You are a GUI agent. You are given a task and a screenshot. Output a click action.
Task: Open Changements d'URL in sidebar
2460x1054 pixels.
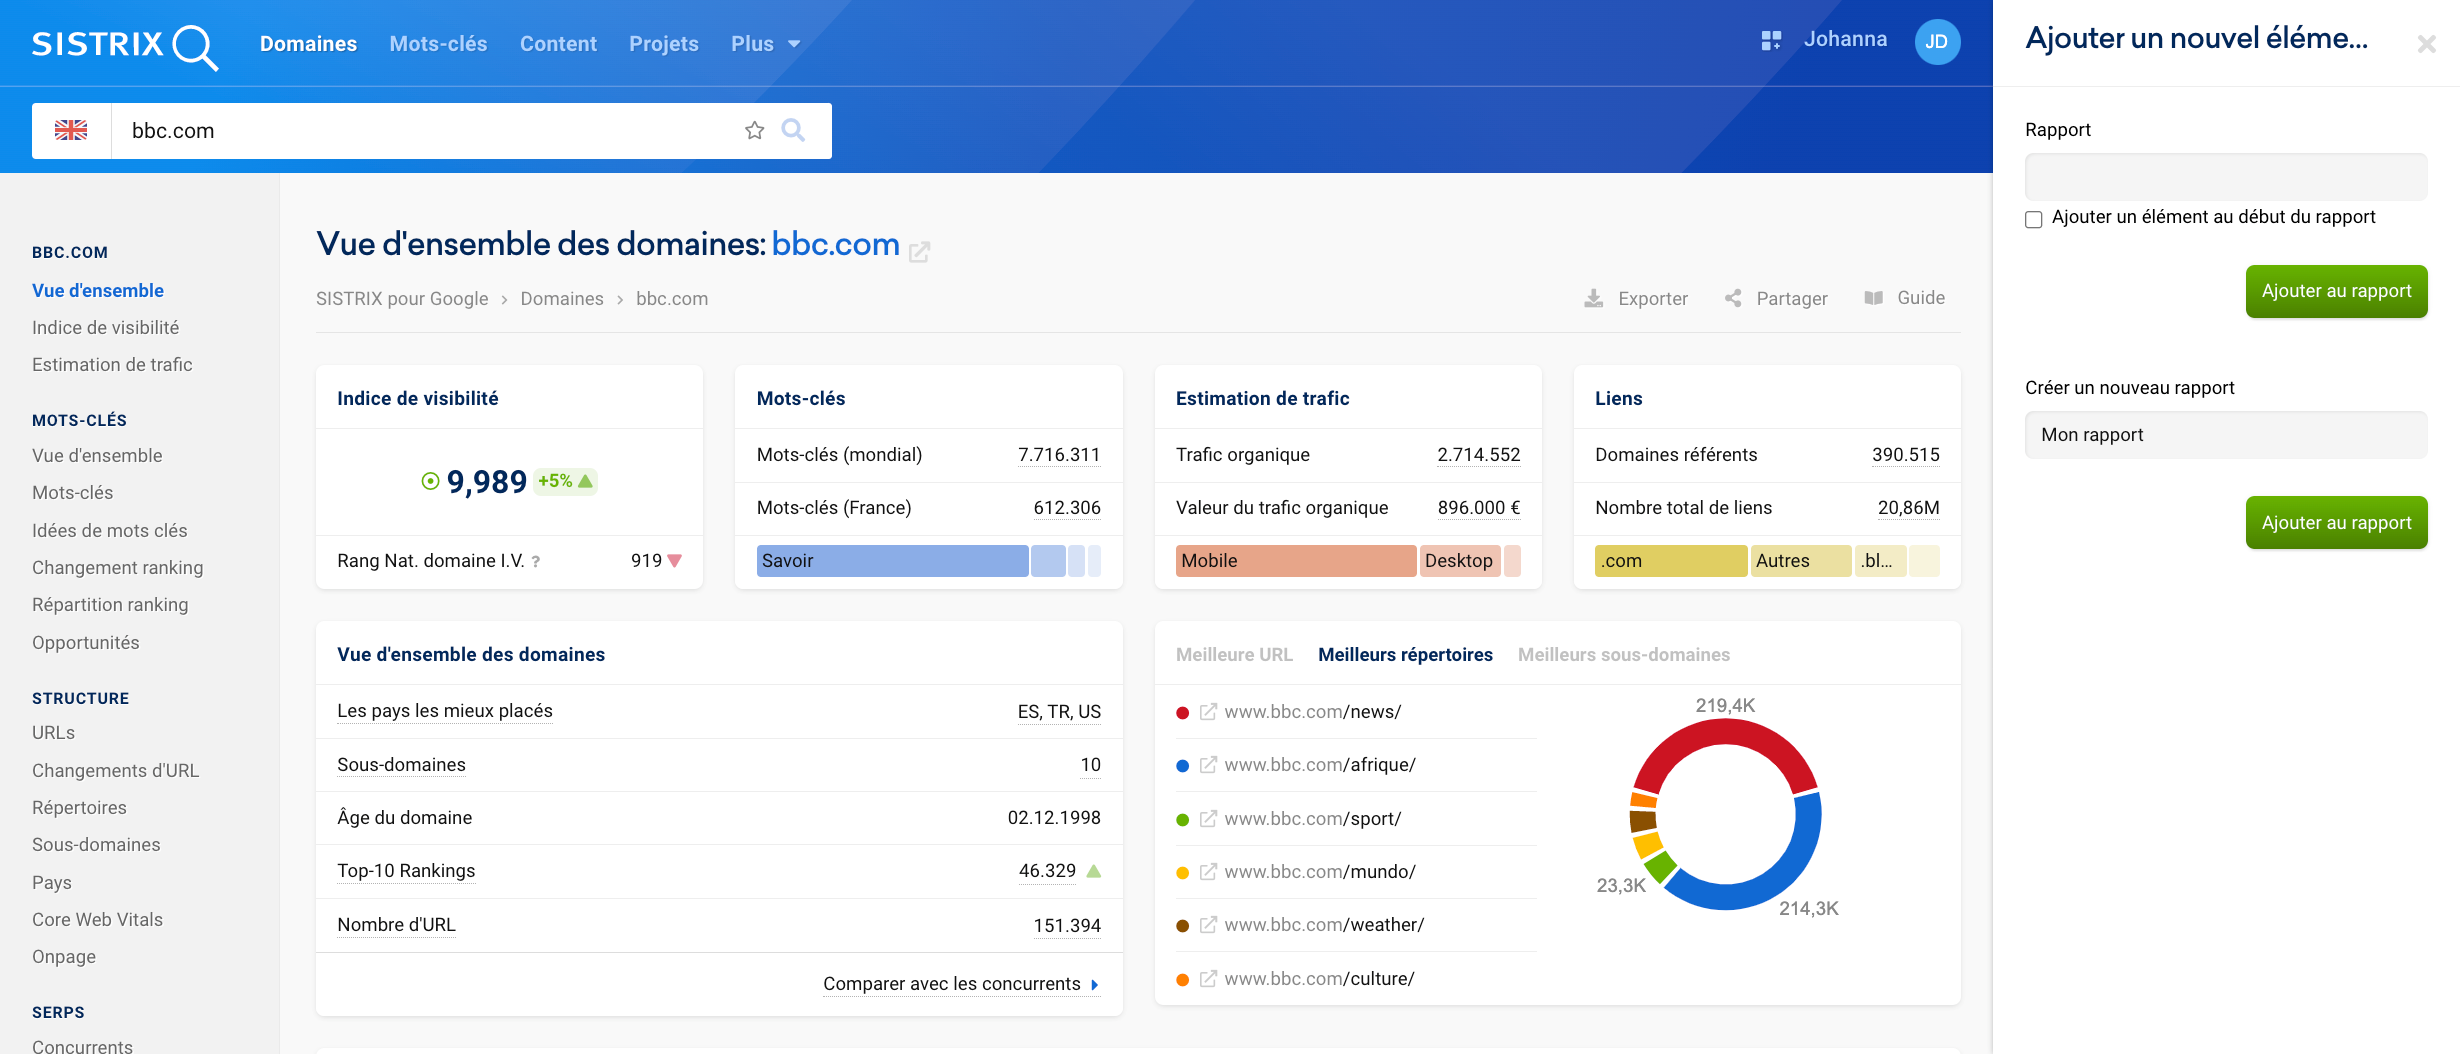pos(115,771)
